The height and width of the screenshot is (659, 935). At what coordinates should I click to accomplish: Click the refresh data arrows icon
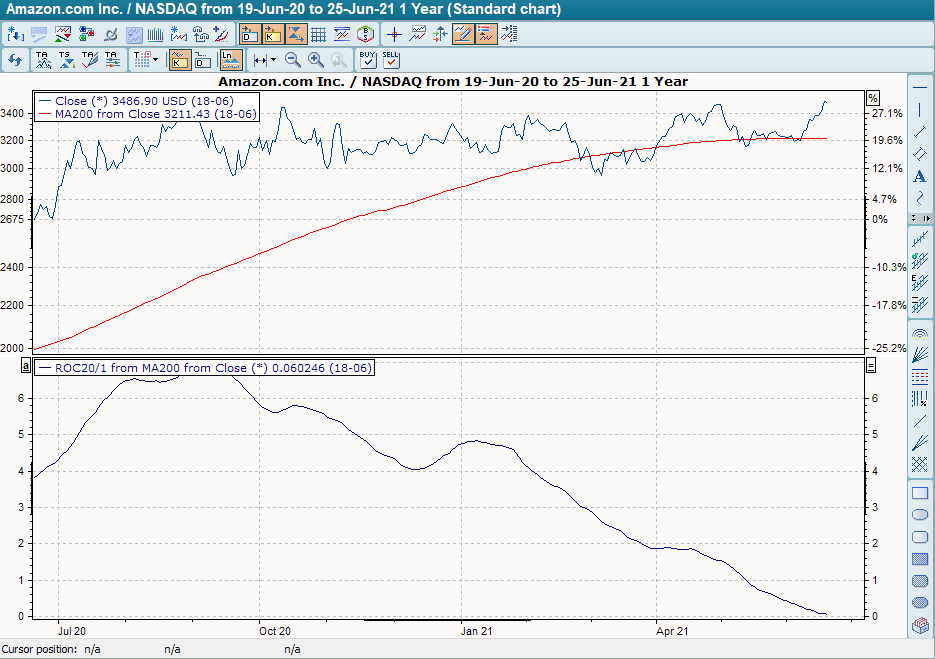click(15, 60)
